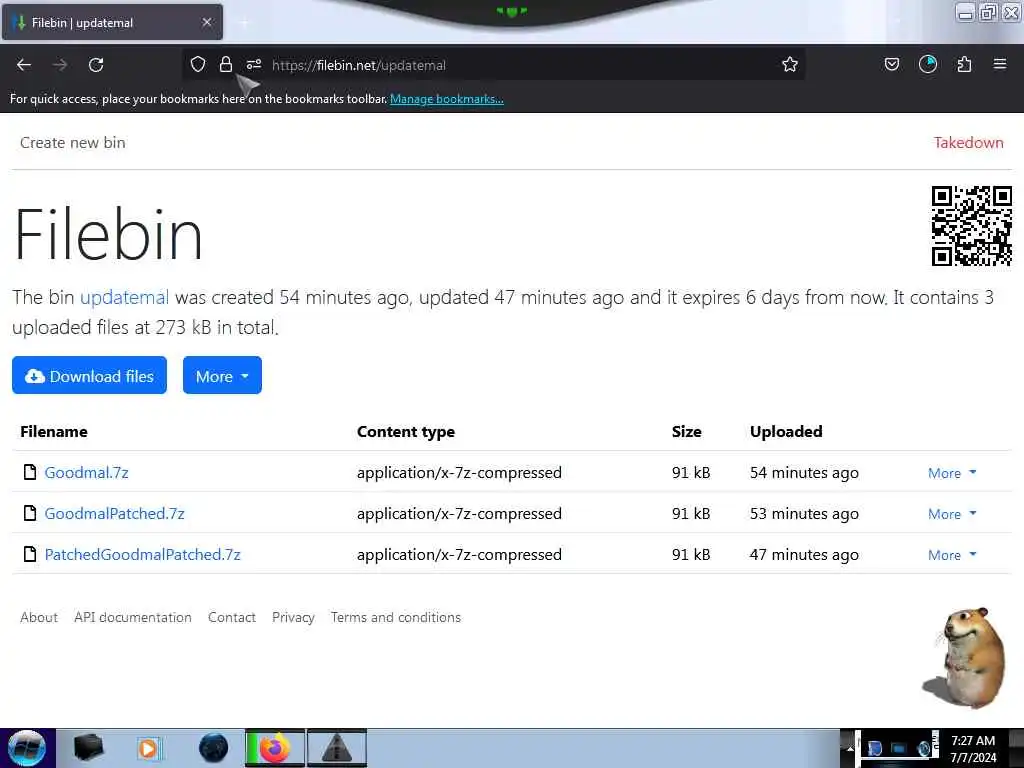Image resolution: width=1024 pixels, height=768 pixels.
Task: Reload the page with refresh icon
Action: pyautogui.click(x=96, y=65)
